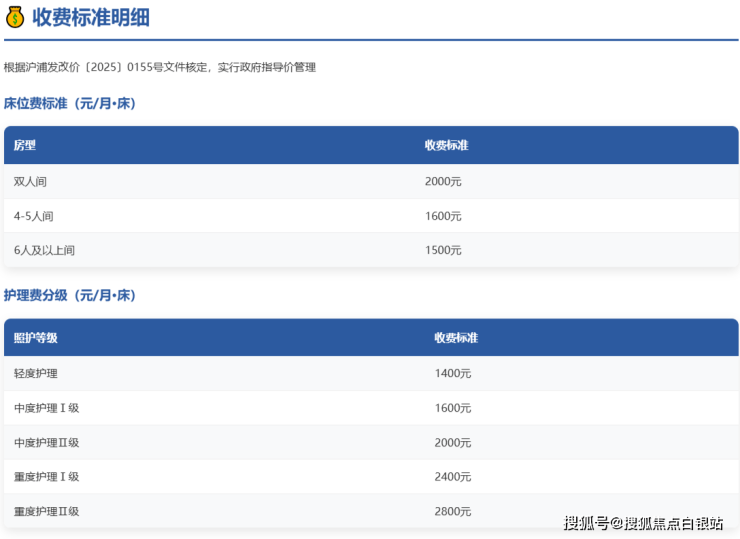Click the 照护等级 column header
Viewport: 740px width, 539px height.
(x=36, y=338)
